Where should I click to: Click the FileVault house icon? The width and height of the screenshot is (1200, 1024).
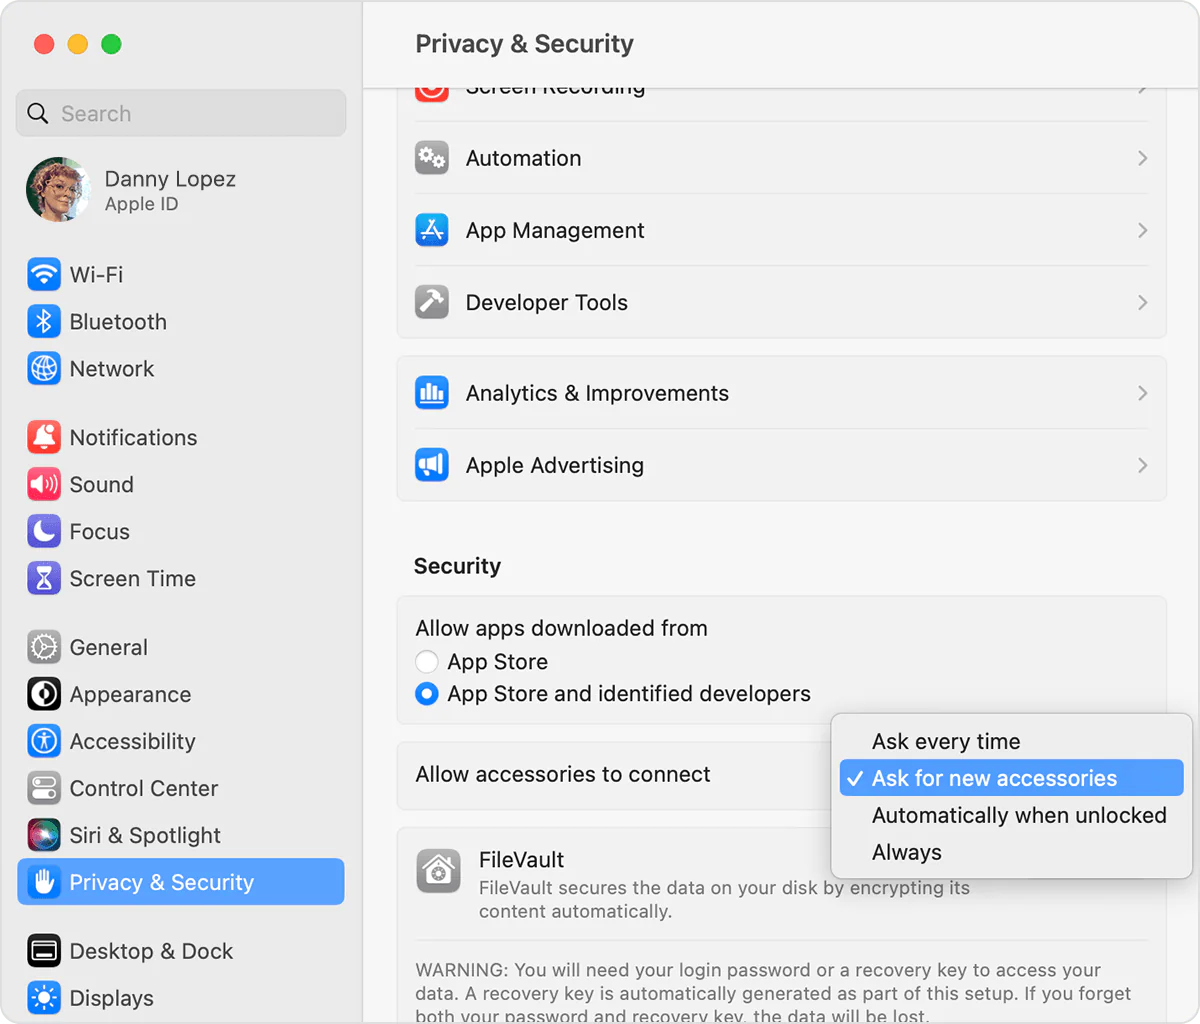tap(438, 871)
